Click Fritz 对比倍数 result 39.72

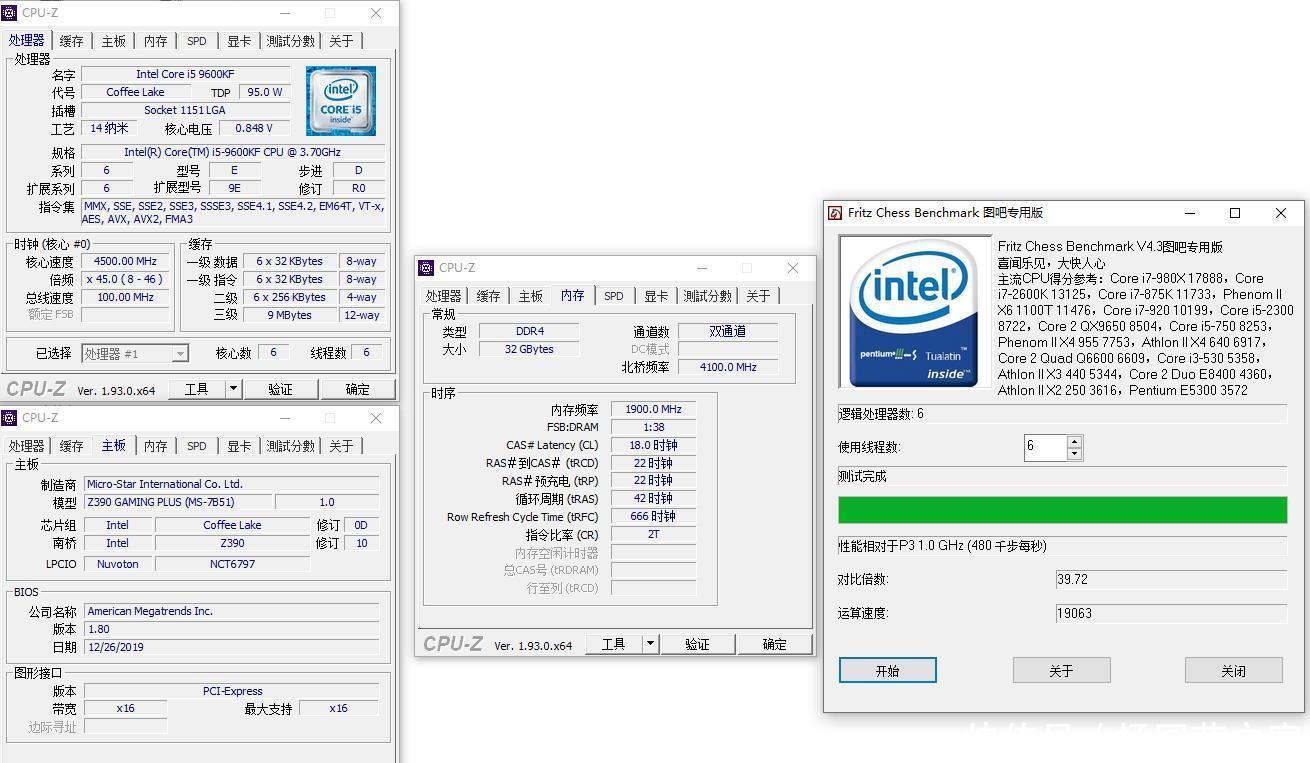(1171, 579)
